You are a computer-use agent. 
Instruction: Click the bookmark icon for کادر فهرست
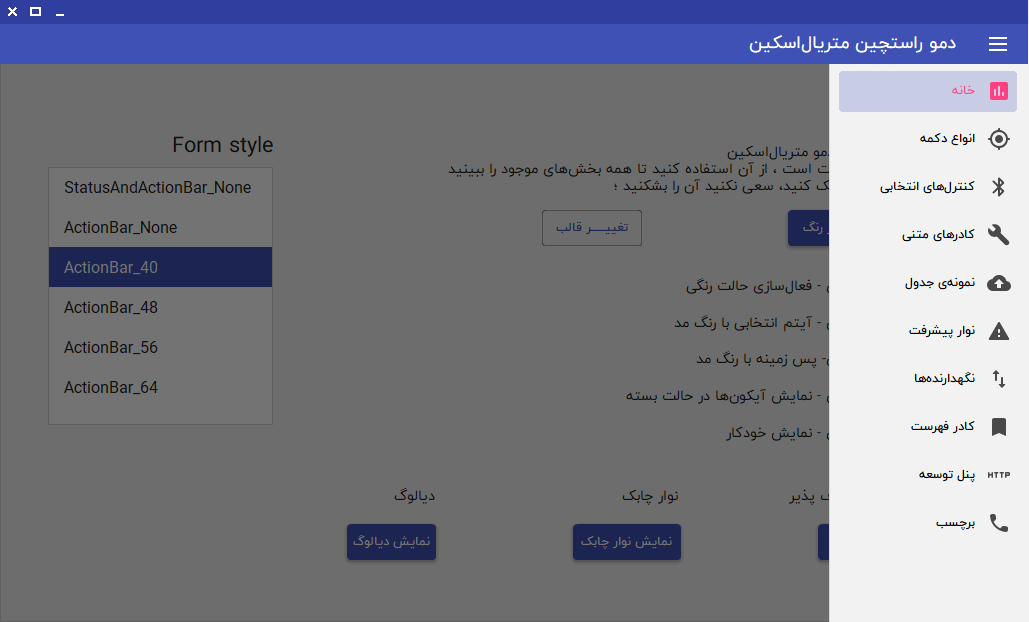tap(999, 426)
